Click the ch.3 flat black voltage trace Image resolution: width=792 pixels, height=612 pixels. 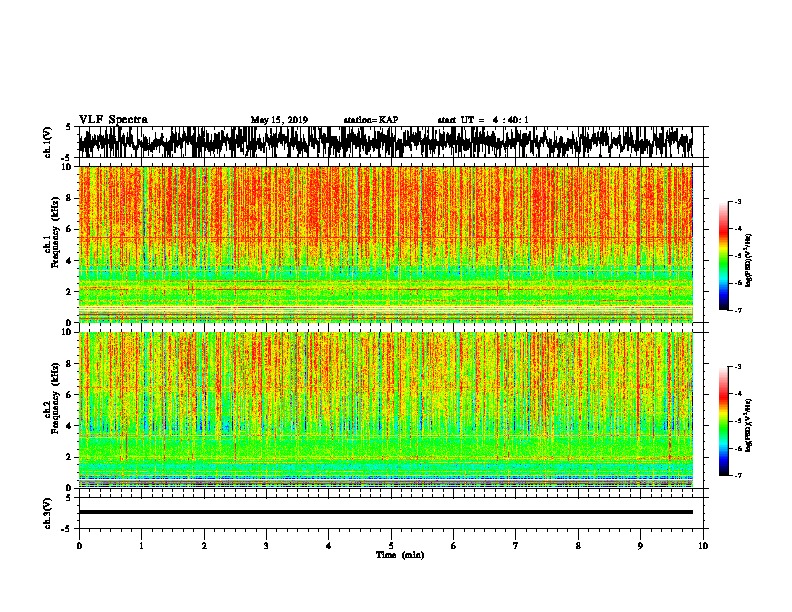click(385, 512)
